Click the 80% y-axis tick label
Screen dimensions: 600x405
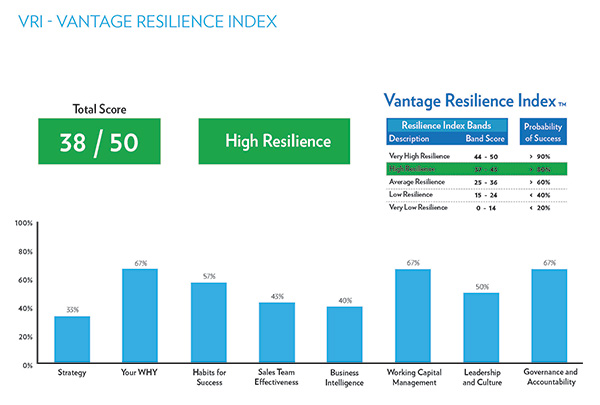25,251
